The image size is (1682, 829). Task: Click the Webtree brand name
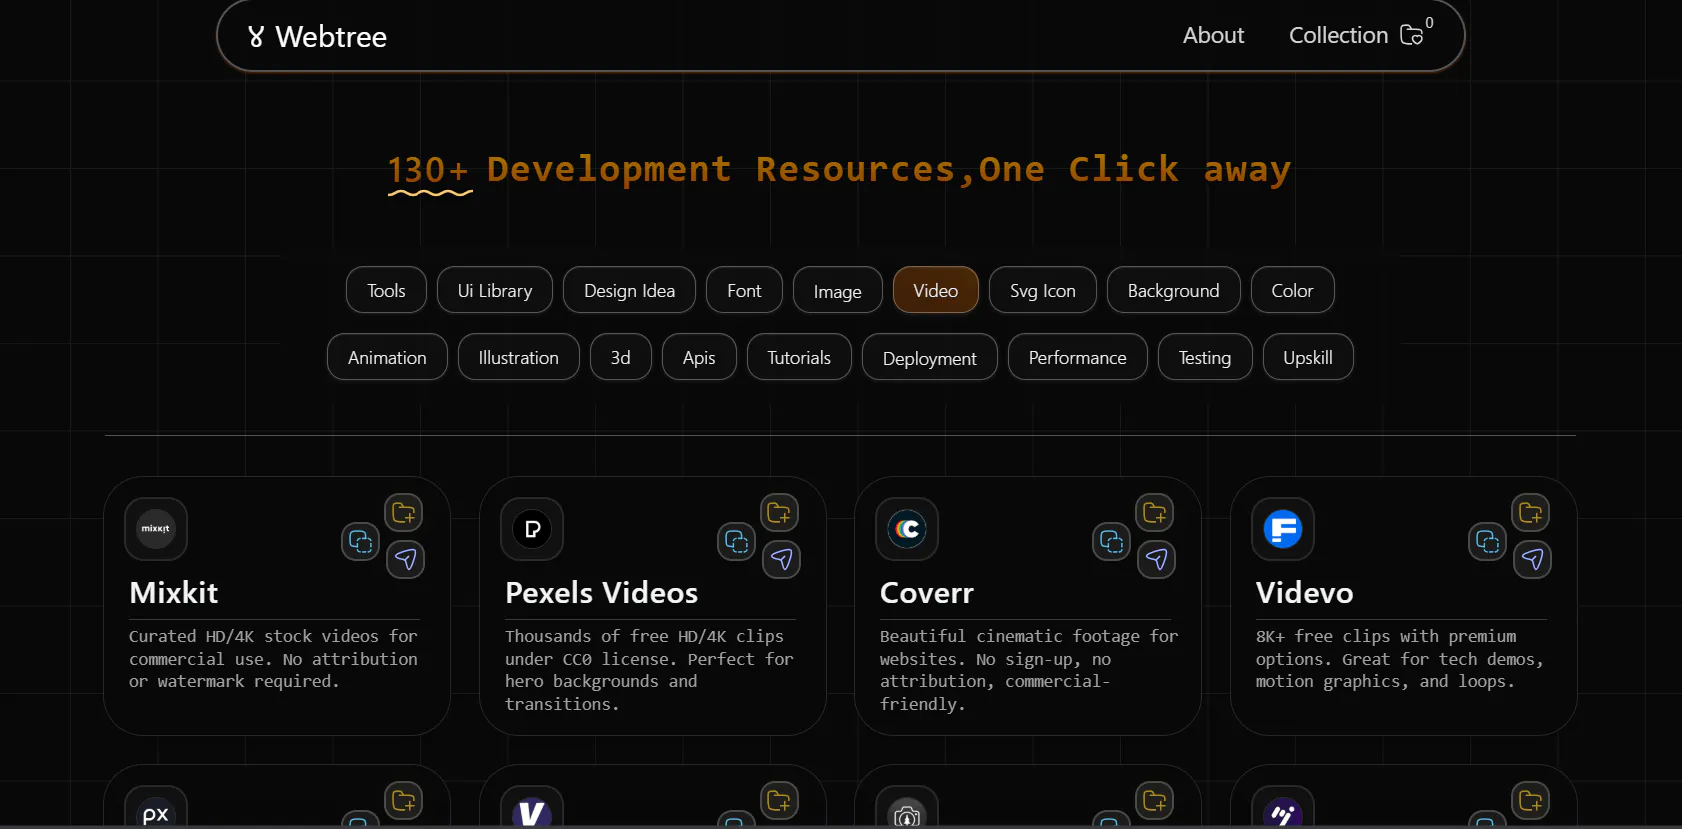[x=331, y=37]
